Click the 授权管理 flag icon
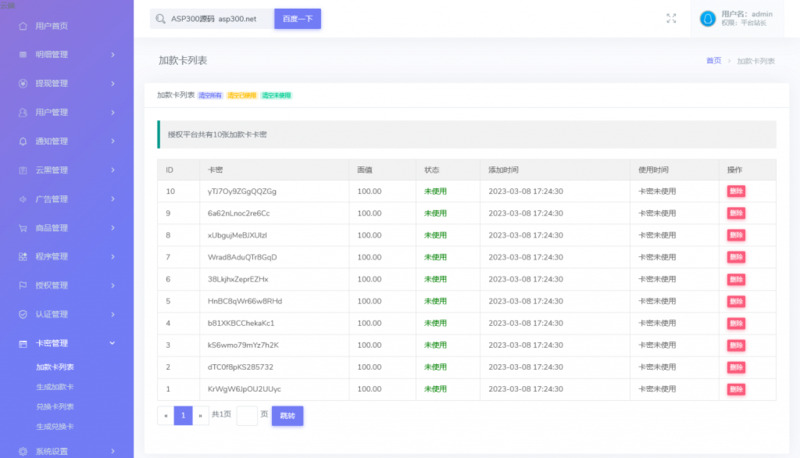 click(x=23, y=285)
